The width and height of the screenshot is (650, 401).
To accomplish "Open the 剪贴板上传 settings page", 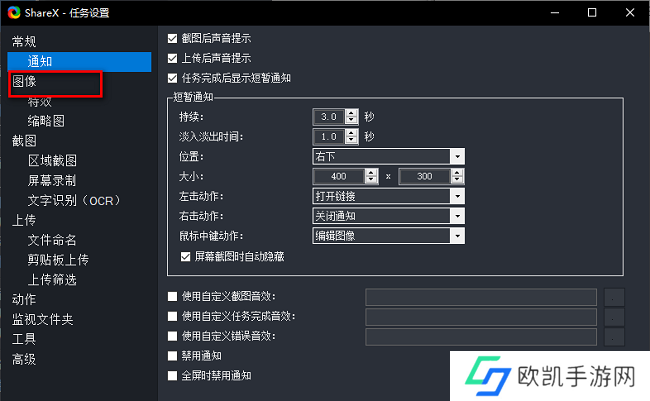I will (58, 260).
